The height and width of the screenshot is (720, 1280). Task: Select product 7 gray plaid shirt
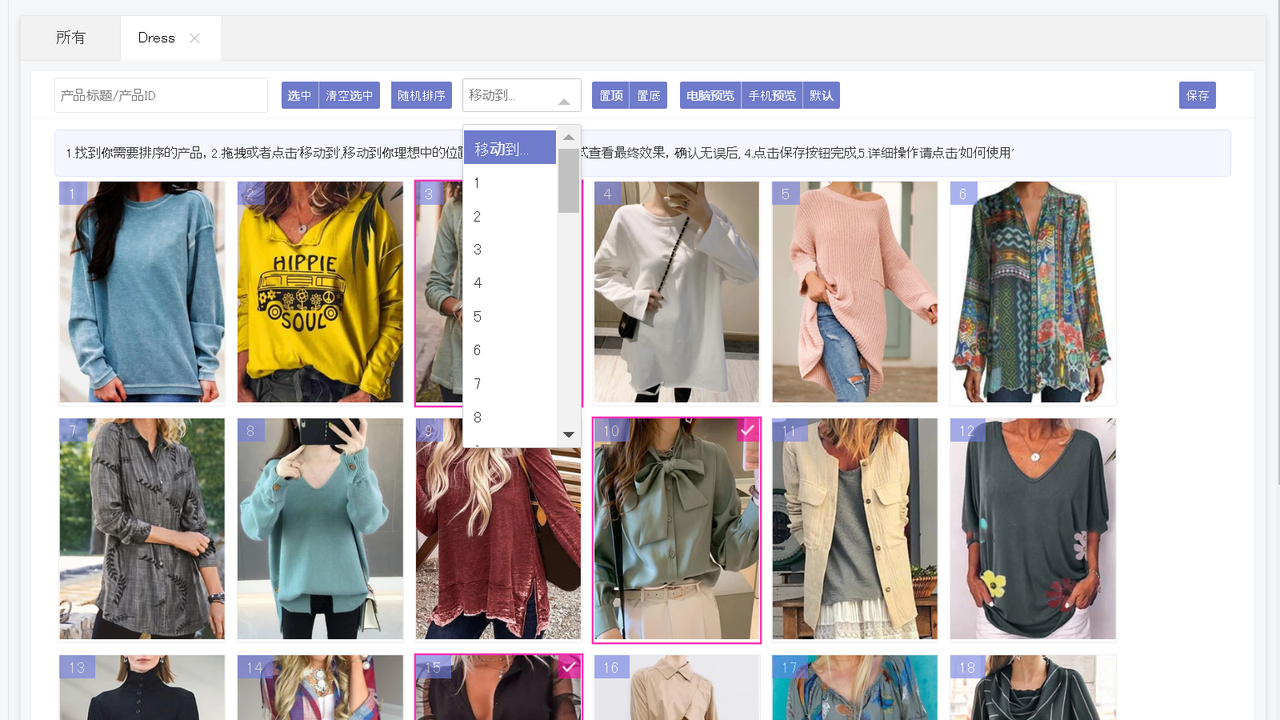tap(142, 529)
